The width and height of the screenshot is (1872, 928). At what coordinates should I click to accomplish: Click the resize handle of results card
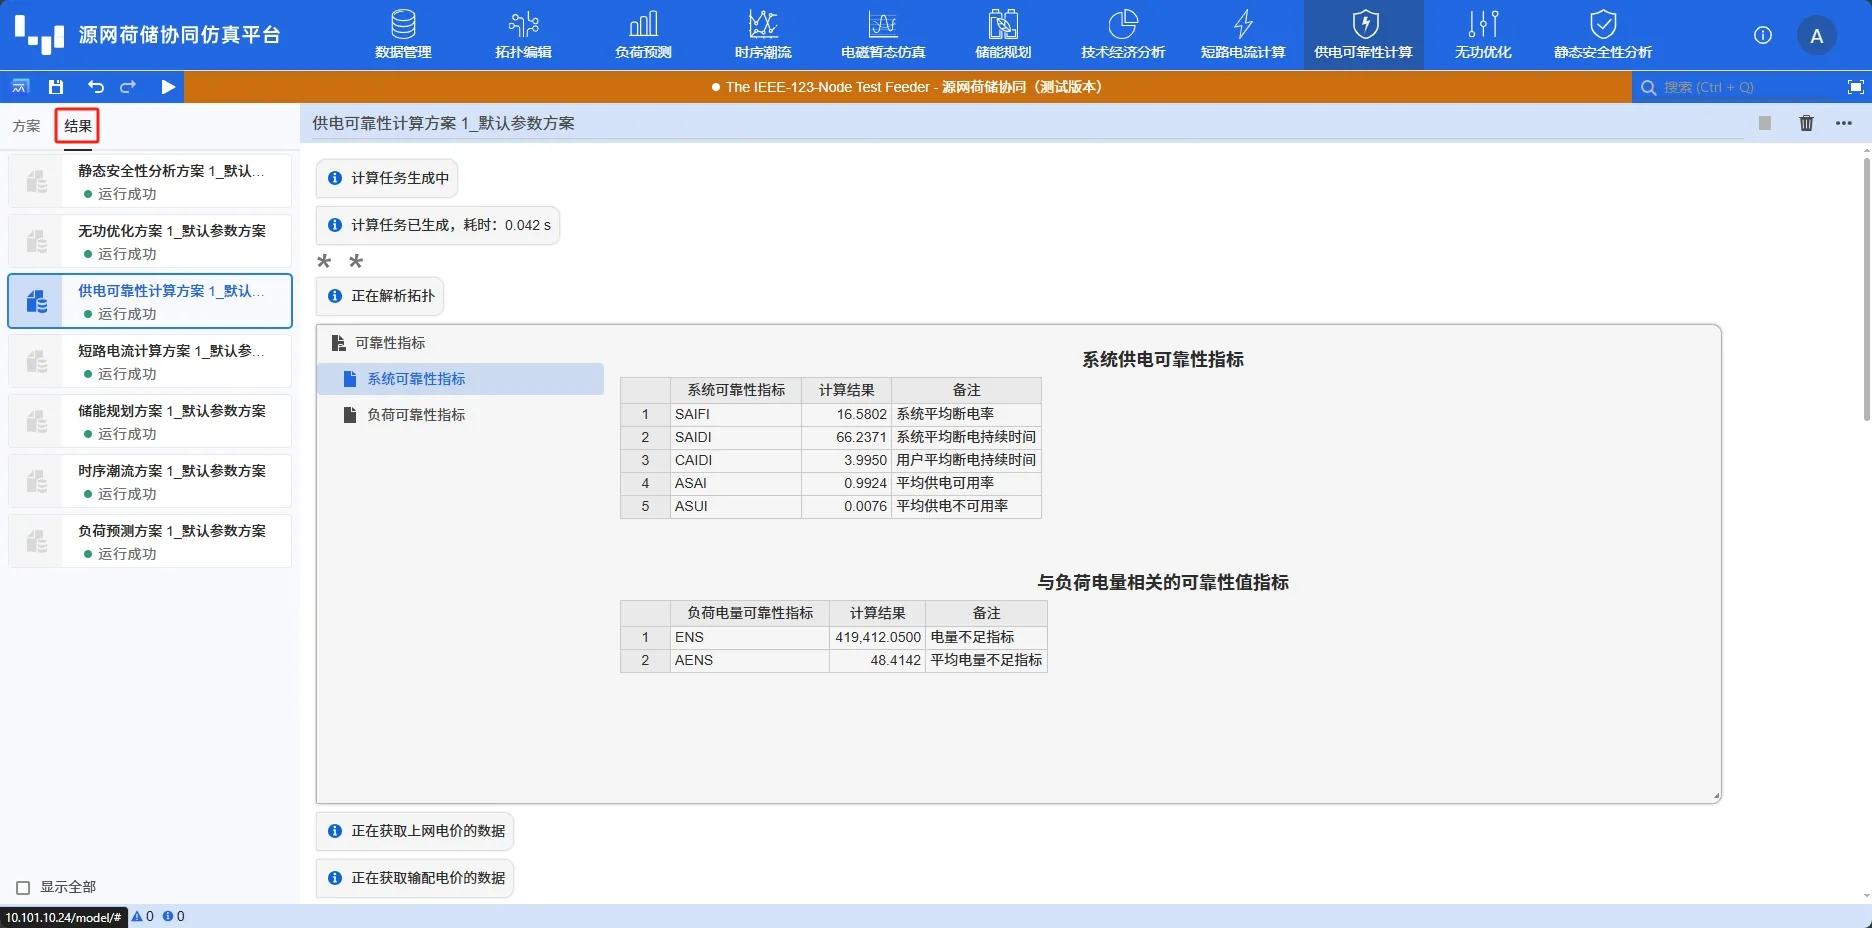point(1716,797)
